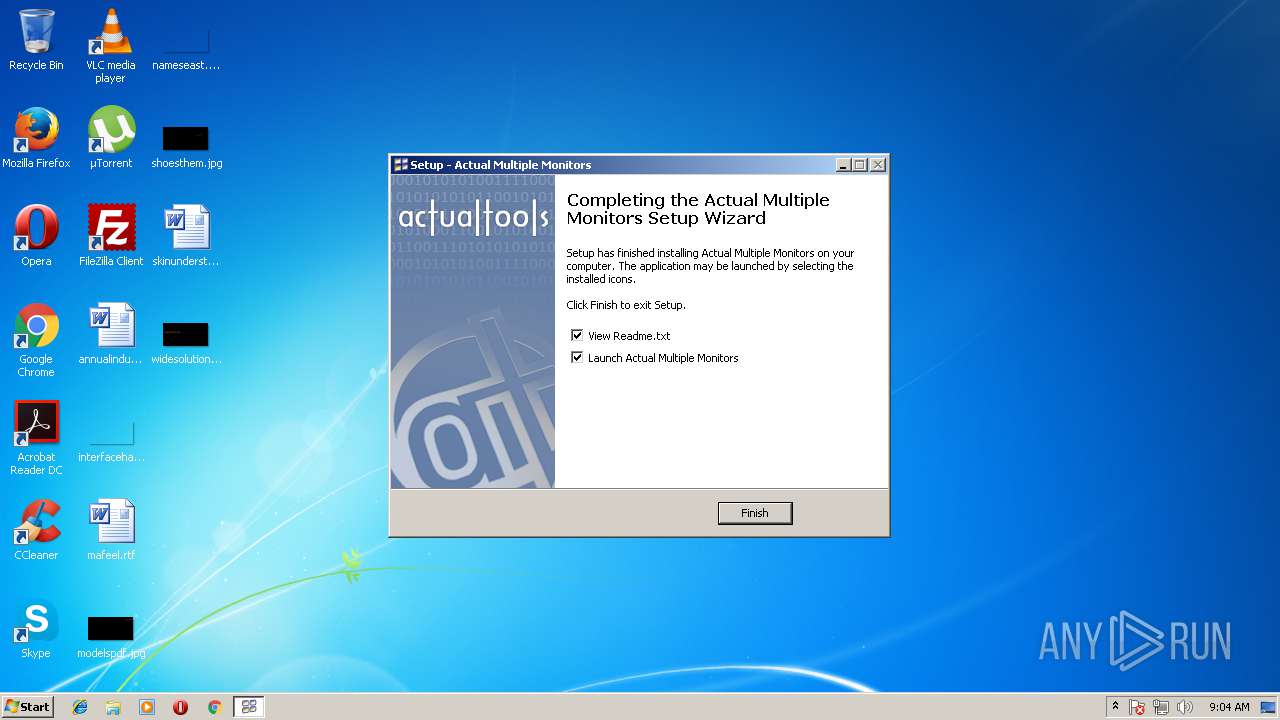Select Acrobat Reader DC desktop shortcut

[36, 438]
